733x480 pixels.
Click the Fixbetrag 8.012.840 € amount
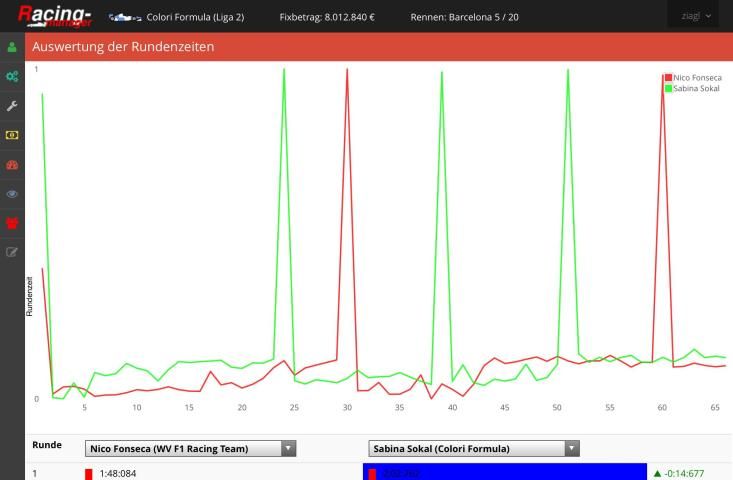pos(327,17)
